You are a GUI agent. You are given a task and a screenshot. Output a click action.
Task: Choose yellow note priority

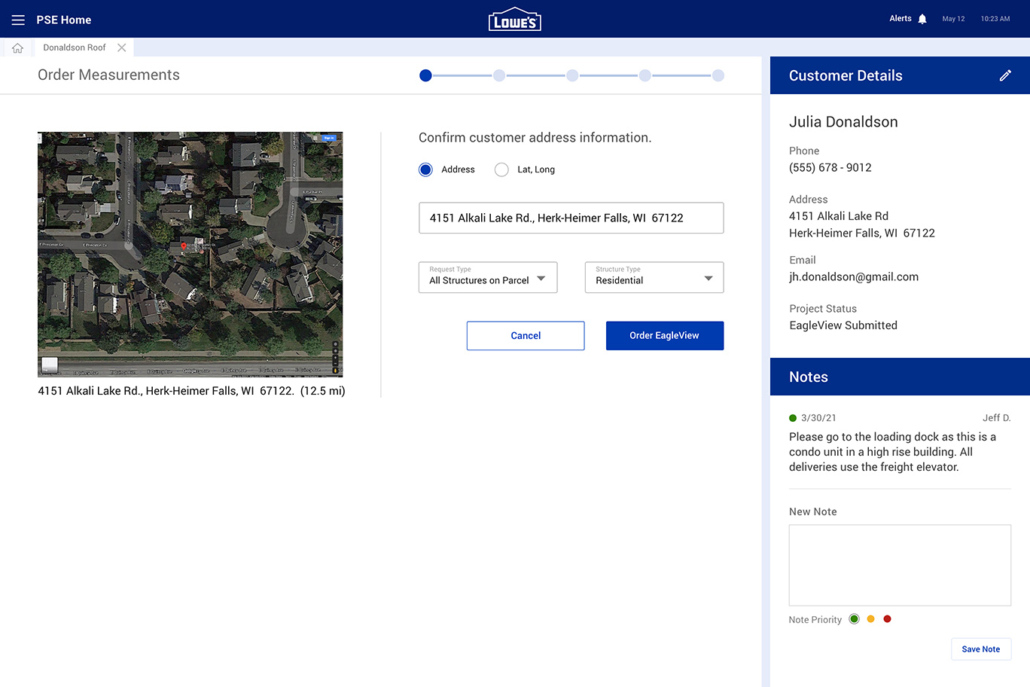coord(870,619)
